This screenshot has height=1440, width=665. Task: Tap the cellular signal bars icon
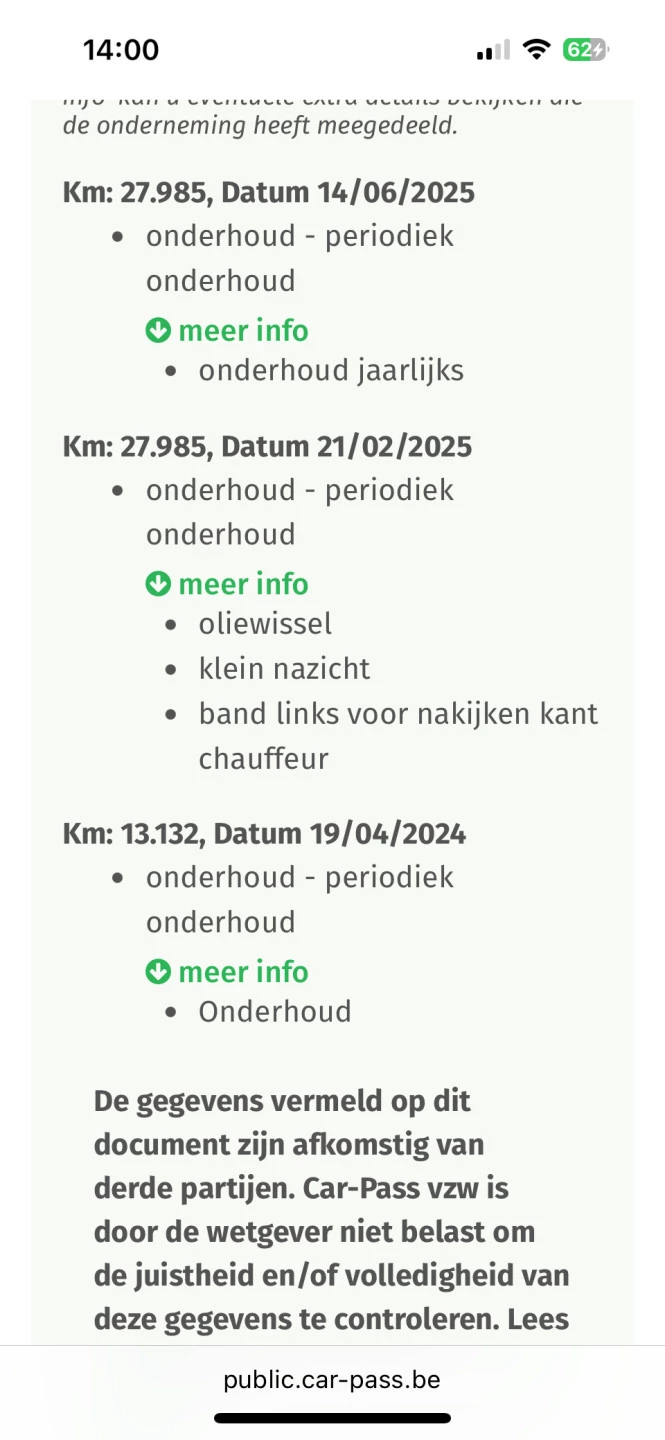click(493, 50)
